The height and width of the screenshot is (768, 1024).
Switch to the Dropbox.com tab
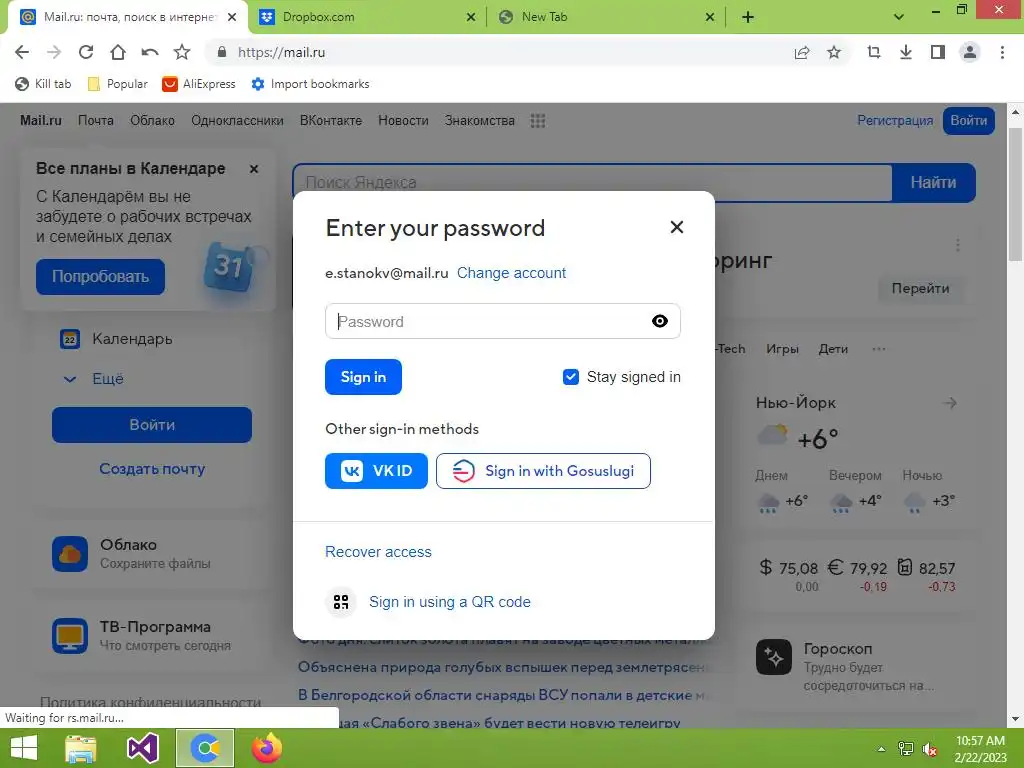[366, 17]
